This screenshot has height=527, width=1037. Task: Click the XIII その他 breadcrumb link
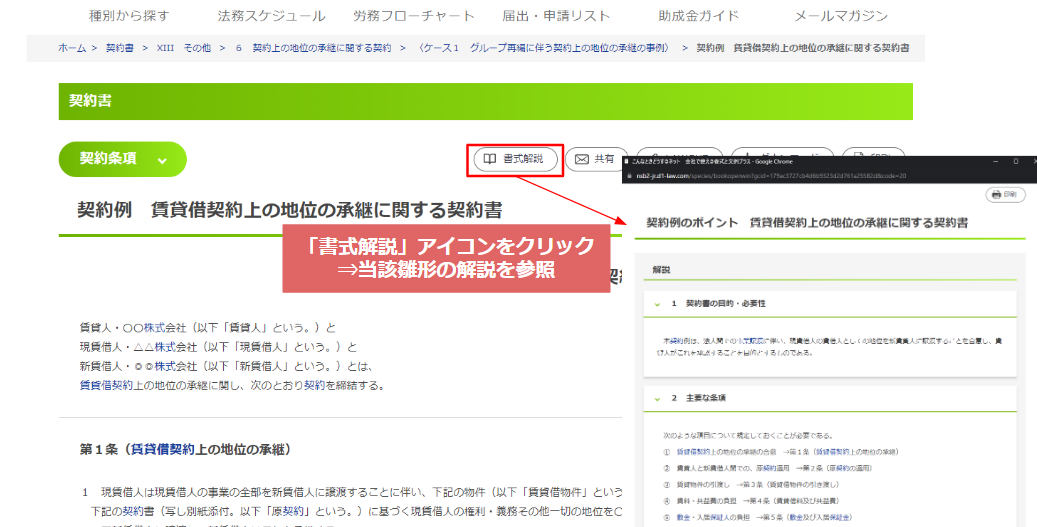pyautogui.click(x=185, y=48)
